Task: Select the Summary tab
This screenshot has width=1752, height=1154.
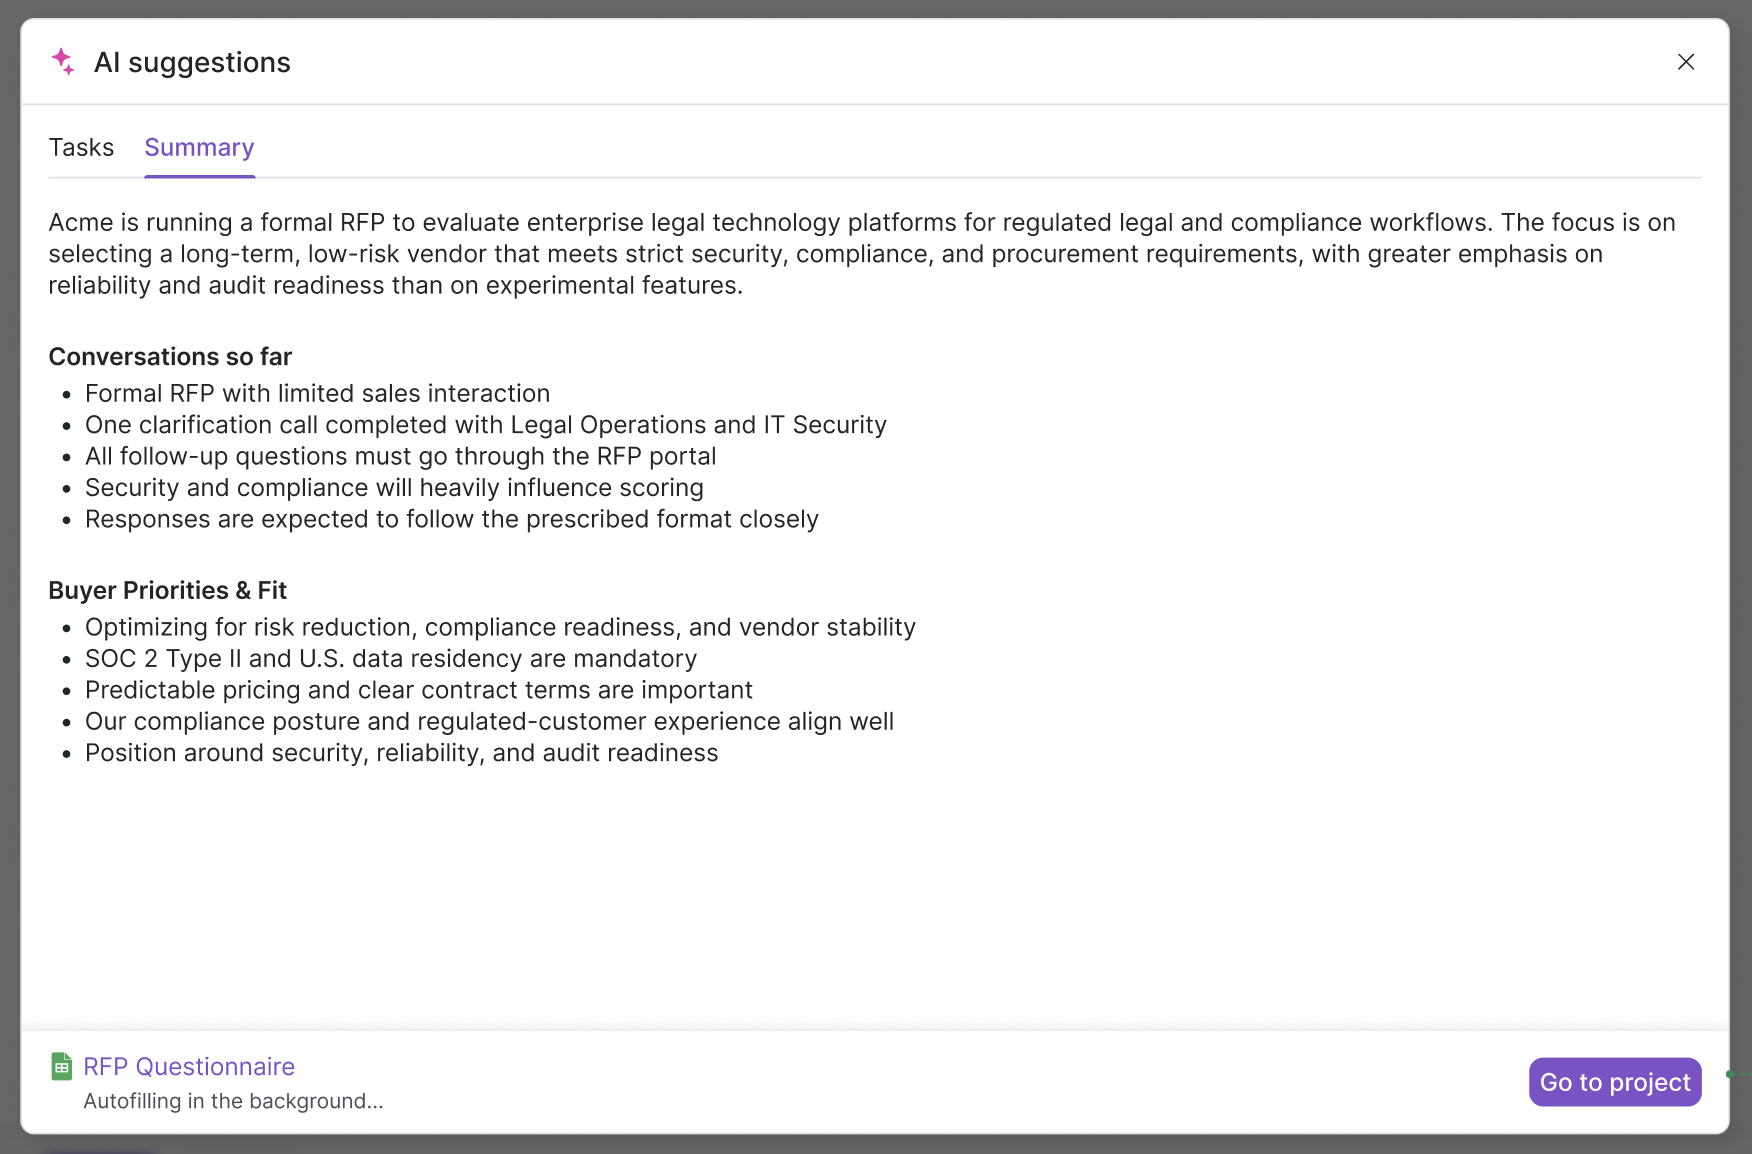Action: coord(199,148)
